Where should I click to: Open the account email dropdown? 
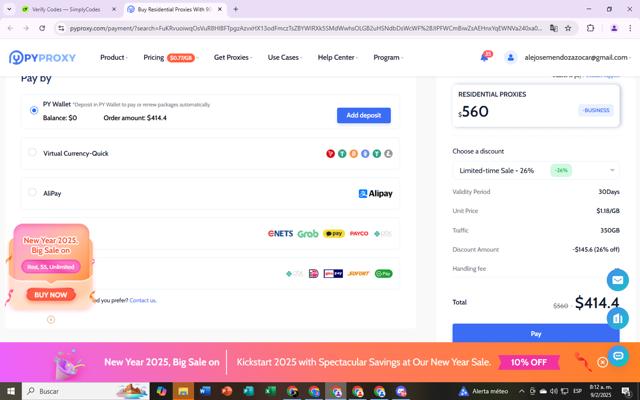[x=578, y=58]
